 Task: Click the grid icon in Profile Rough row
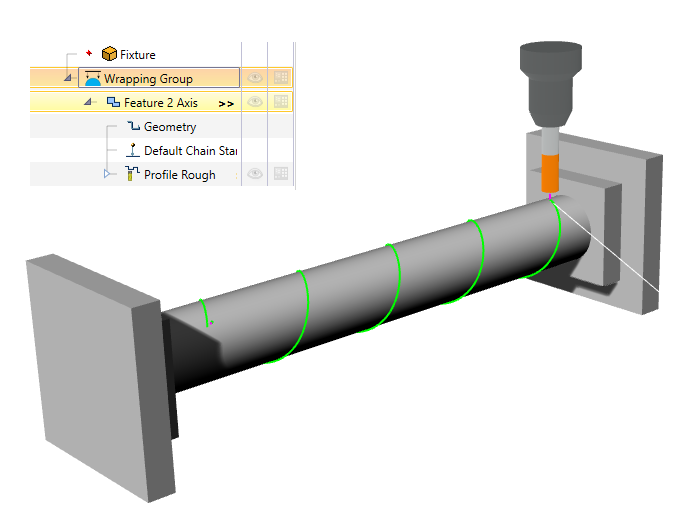click(281, 174)
